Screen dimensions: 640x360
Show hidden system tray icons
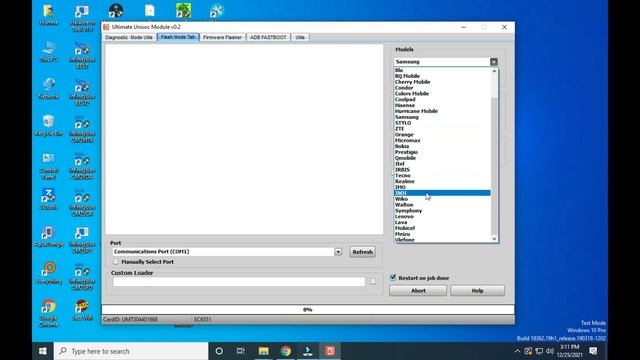tap(518, 351)
